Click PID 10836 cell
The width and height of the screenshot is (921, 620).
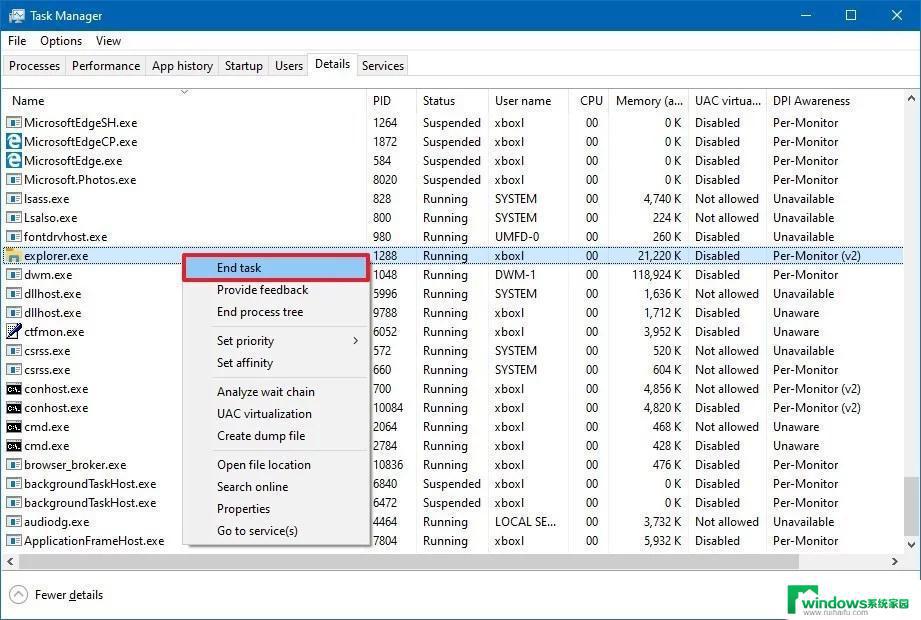point(388,465)
